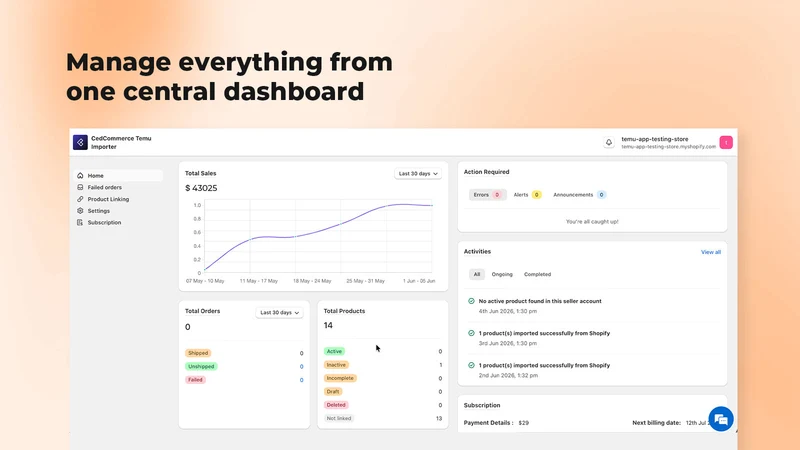Screen dimensions: 800x450
Task: Click 'No active product found in this seller account'
Action: point(540,301)
